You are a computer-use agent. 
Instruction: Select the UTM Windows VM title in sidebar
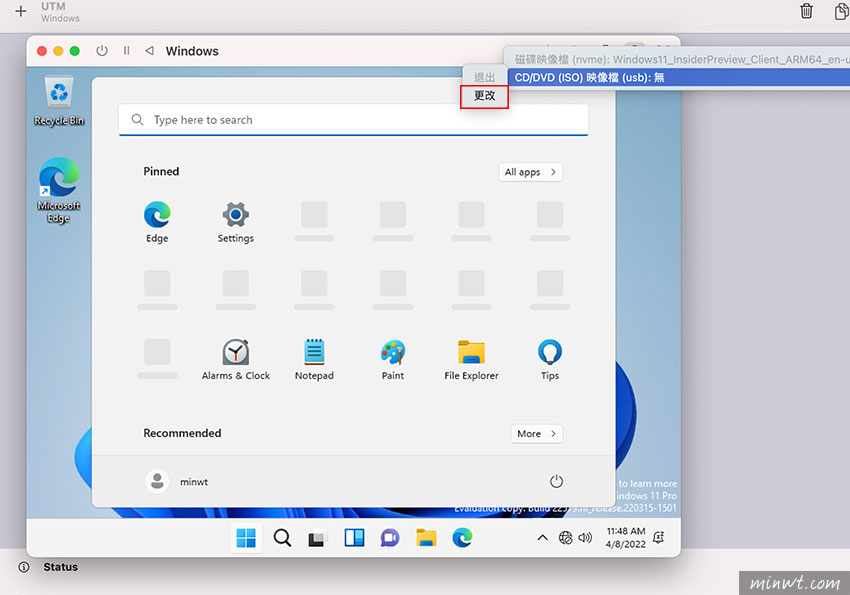click(x=60, y=12)
